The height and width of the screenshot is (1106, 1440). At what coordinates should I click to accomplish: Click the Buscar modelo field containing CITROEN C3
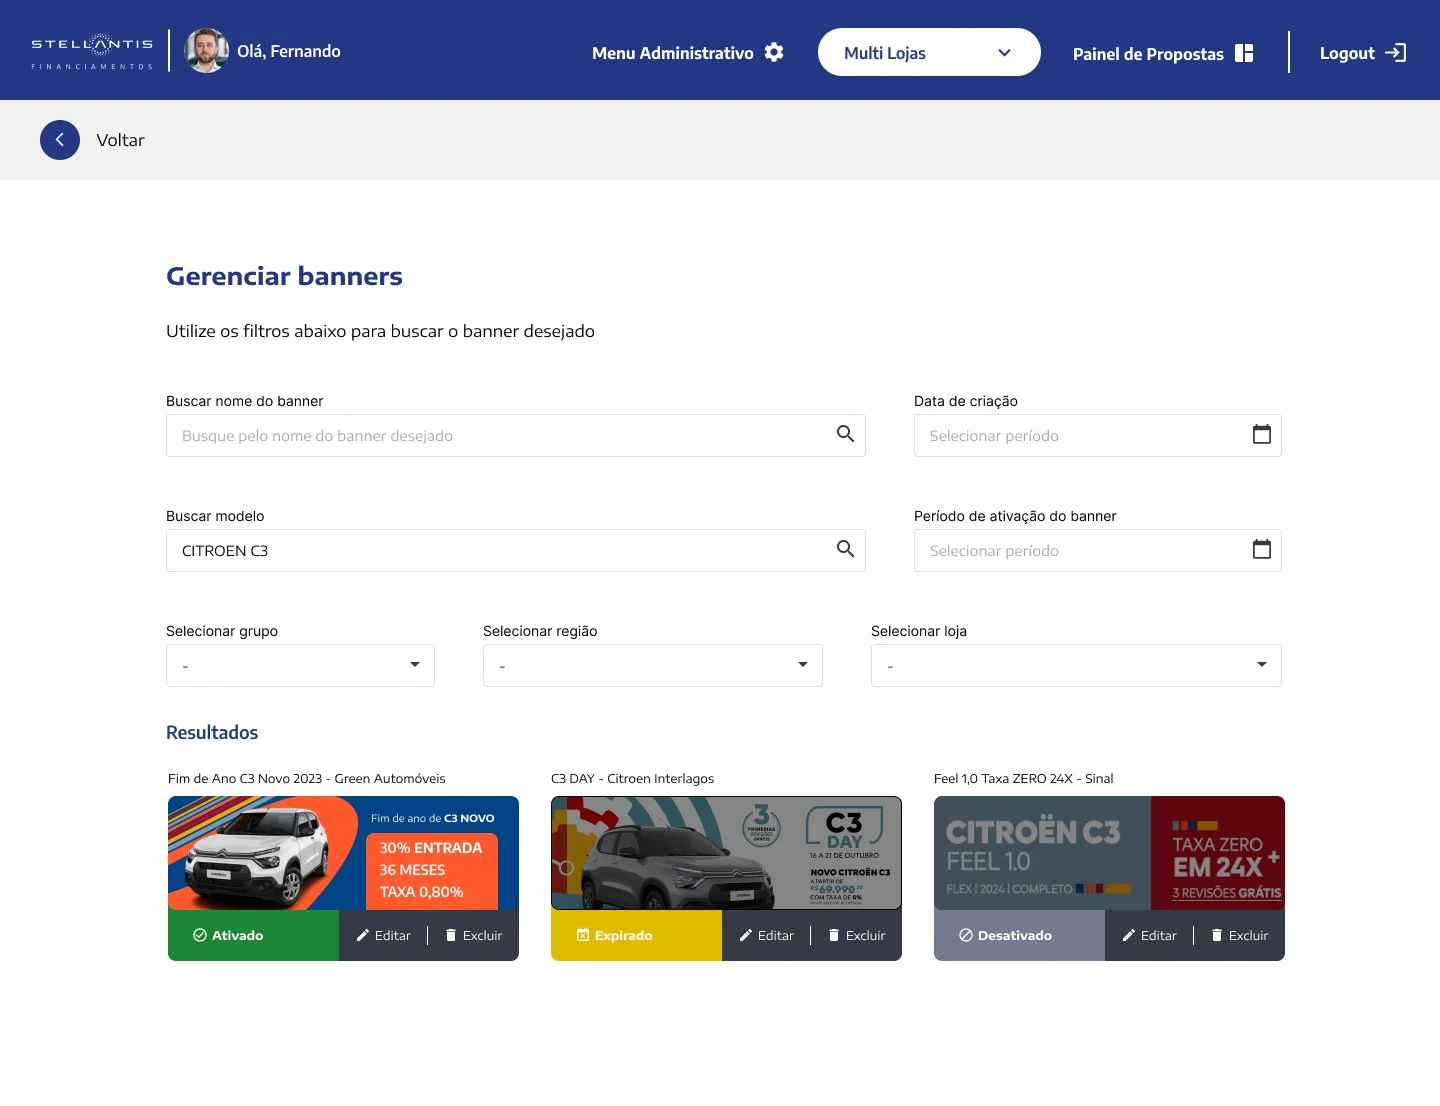click(516, 550)
